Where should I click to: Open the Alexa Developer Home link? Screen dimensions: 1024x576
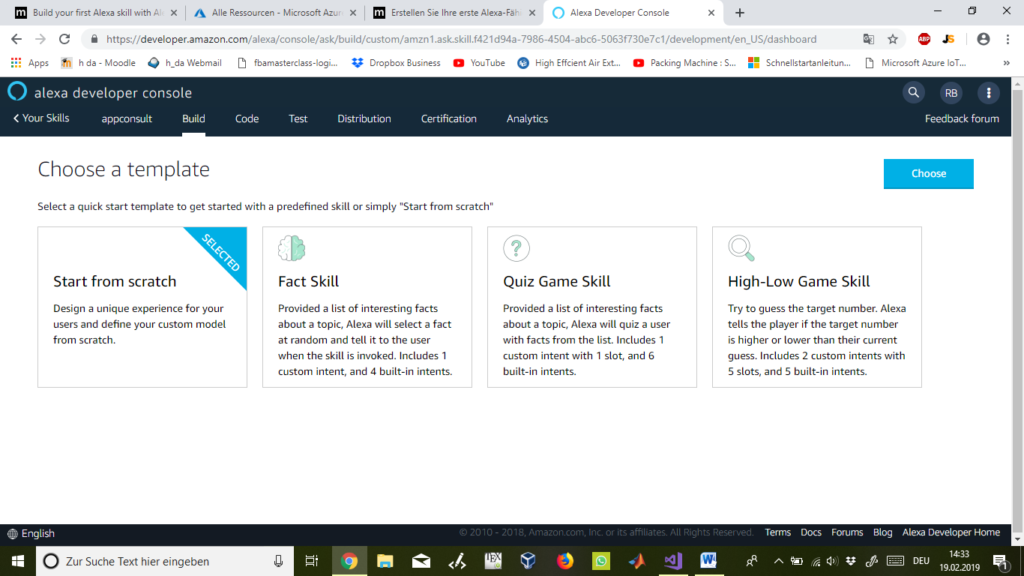[951, 532]
